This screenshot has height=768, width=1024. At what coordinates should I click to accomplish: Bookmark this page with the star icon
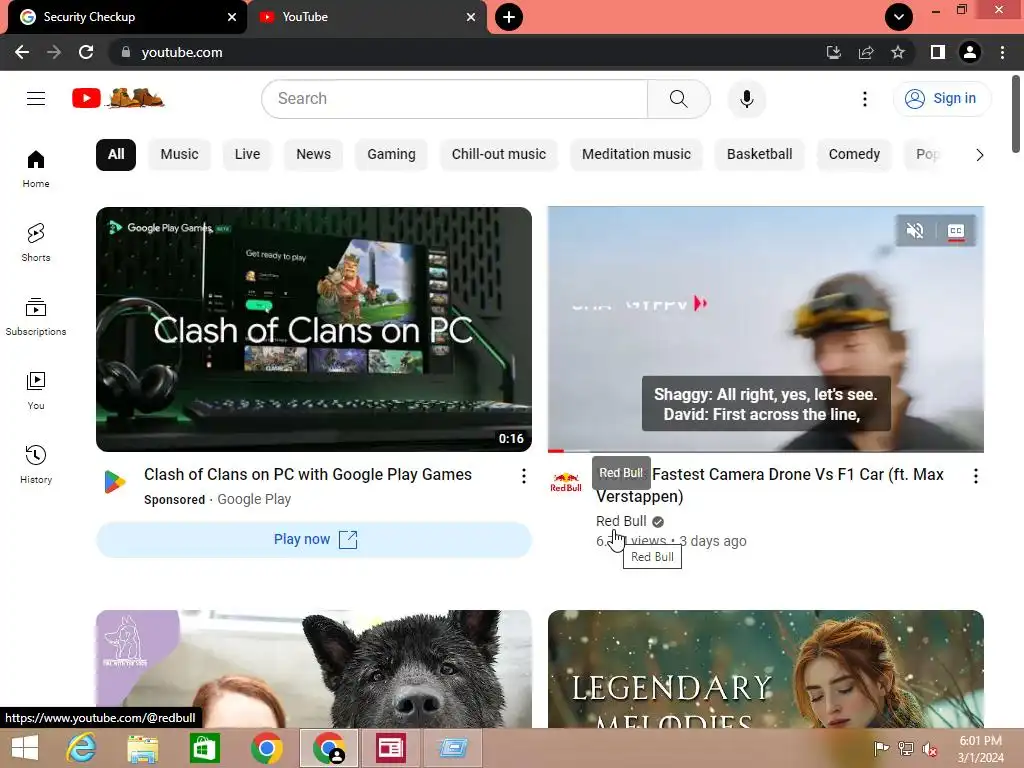pos(898,52)
